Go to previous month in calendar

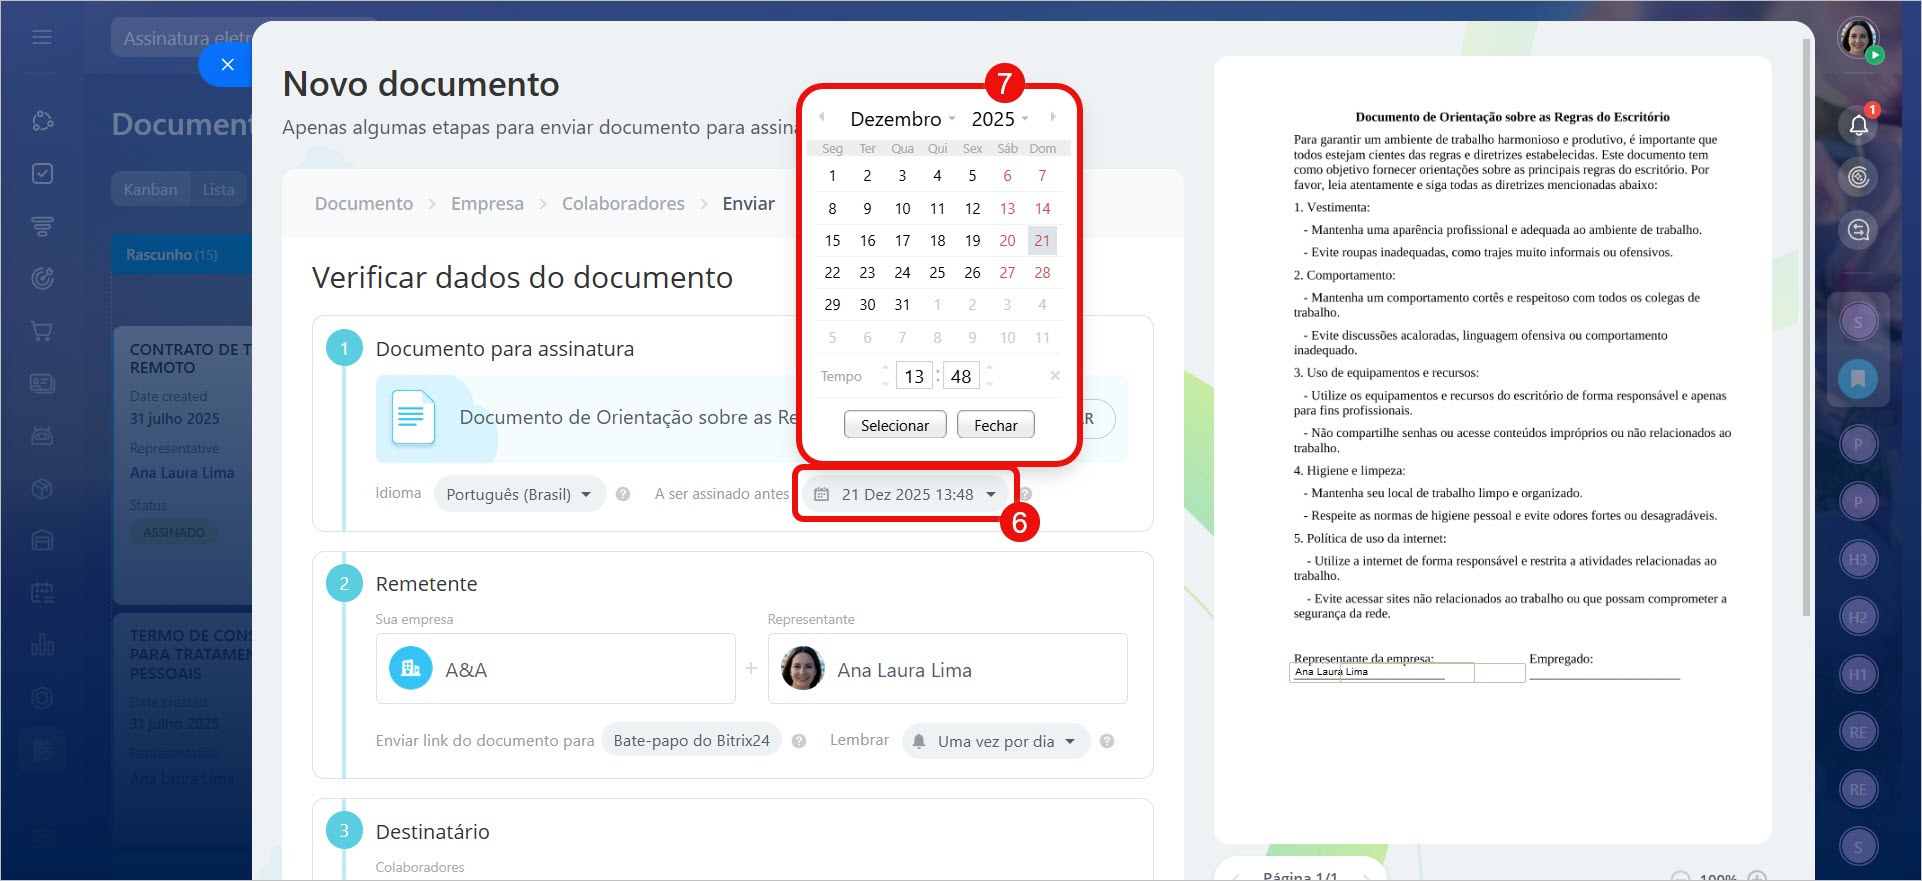click(822, 117)
